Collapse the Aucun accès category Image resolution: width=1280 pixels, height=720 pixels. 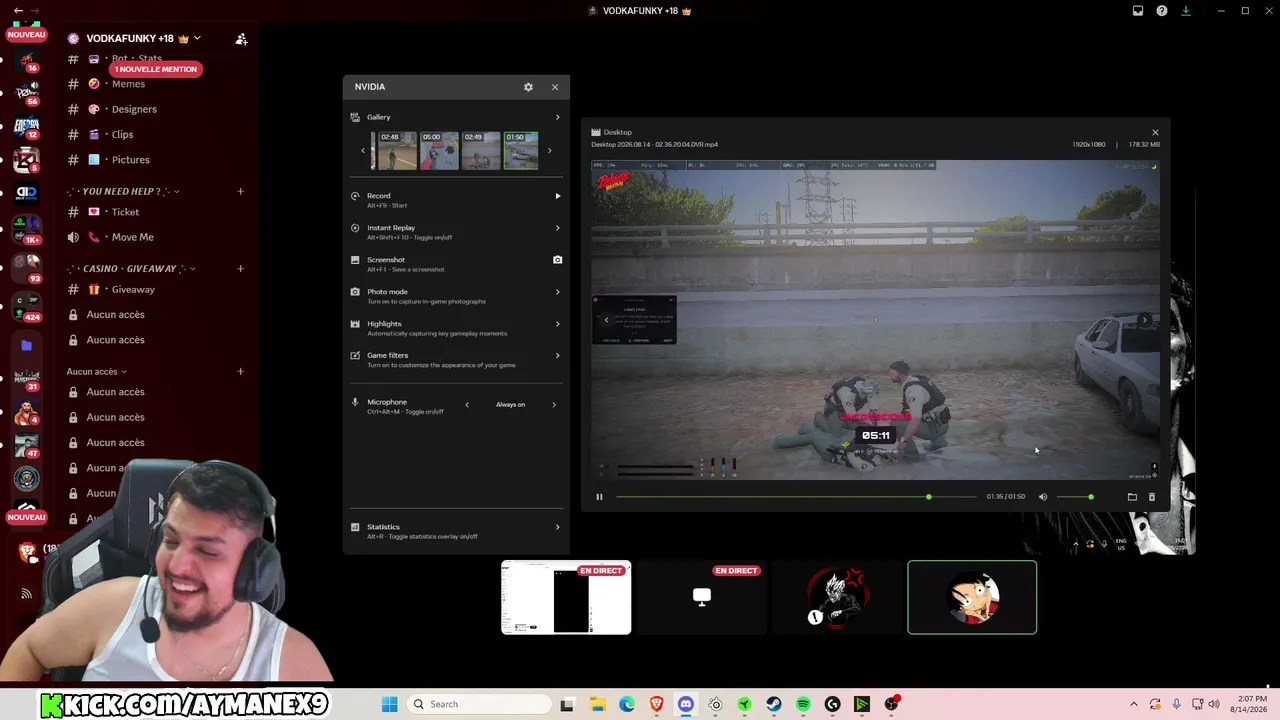[97, 372]
